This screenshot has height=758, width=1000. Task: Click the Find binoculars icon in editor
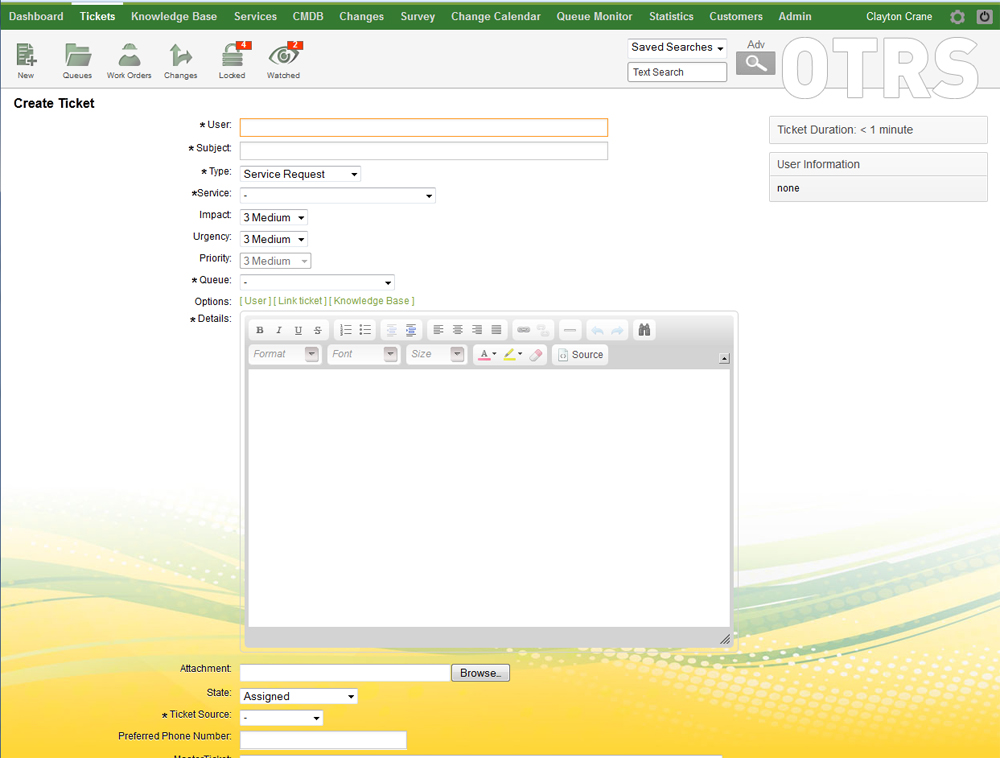pyautogui.click(x=645, y=330)
